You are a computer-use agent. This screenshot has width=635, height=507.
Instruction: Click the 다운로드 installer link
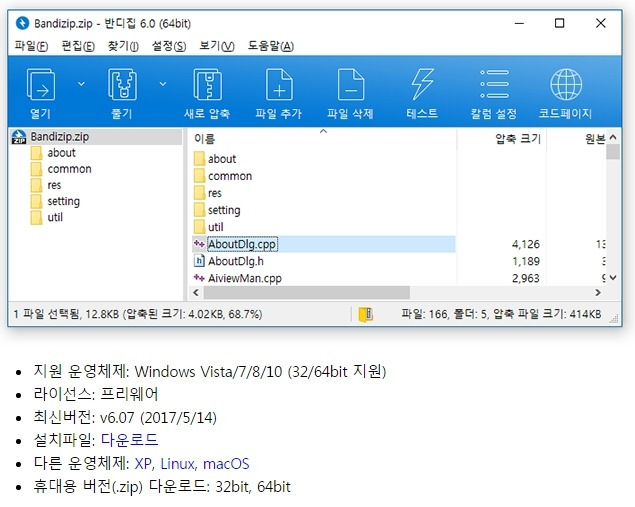[x=129, y=440]
